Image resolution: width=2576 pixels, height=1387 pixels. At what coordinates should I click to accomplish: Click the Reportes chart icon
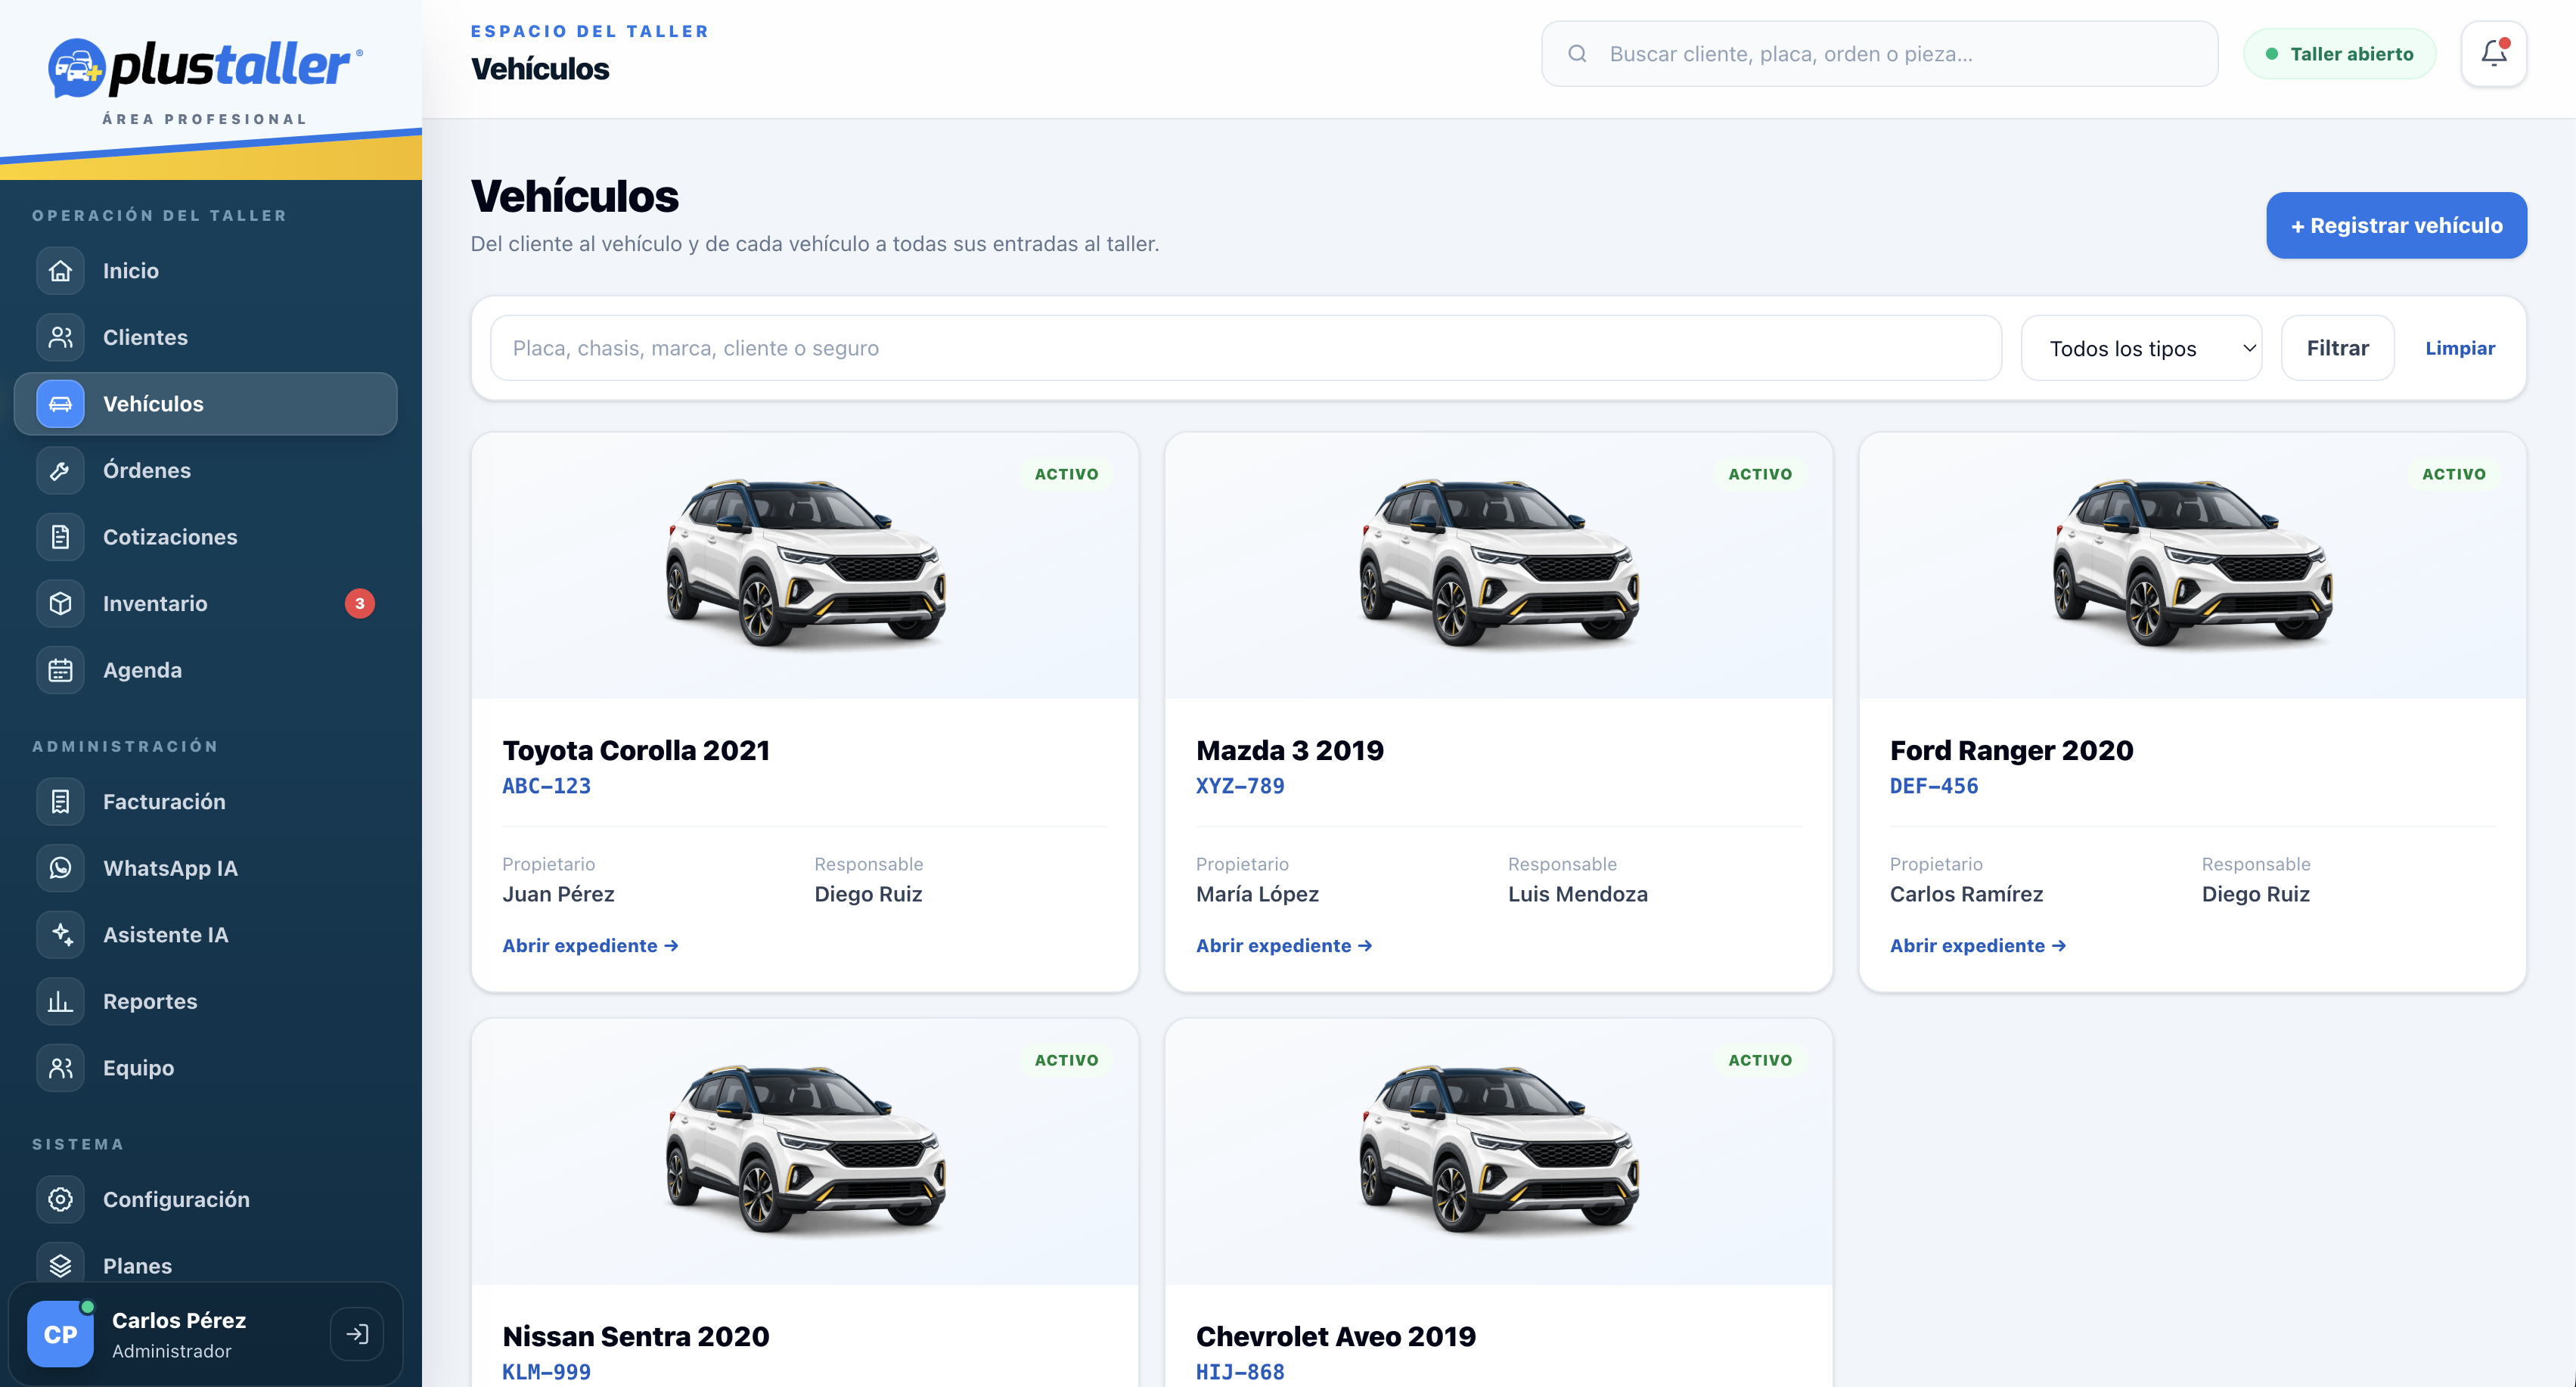pyautogui.click(x=60, y=1001)
